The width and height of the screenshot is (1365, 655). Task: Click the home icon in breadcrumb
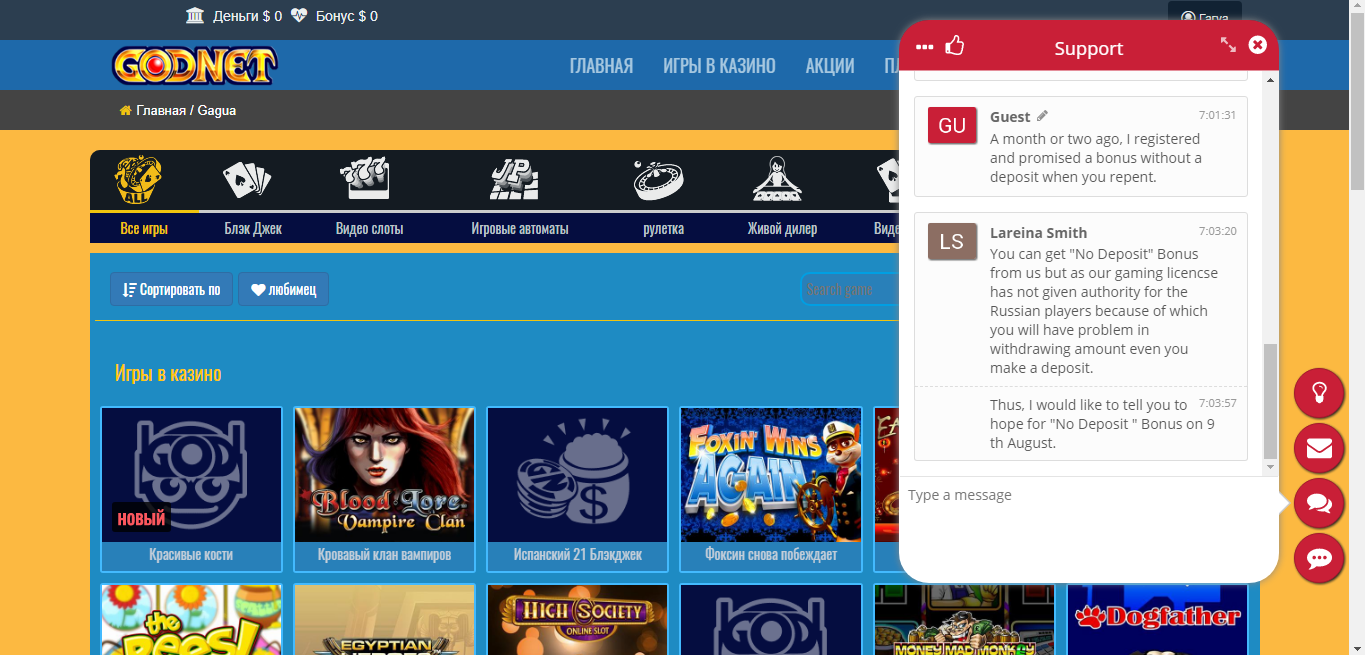click(x=125, y=110)
